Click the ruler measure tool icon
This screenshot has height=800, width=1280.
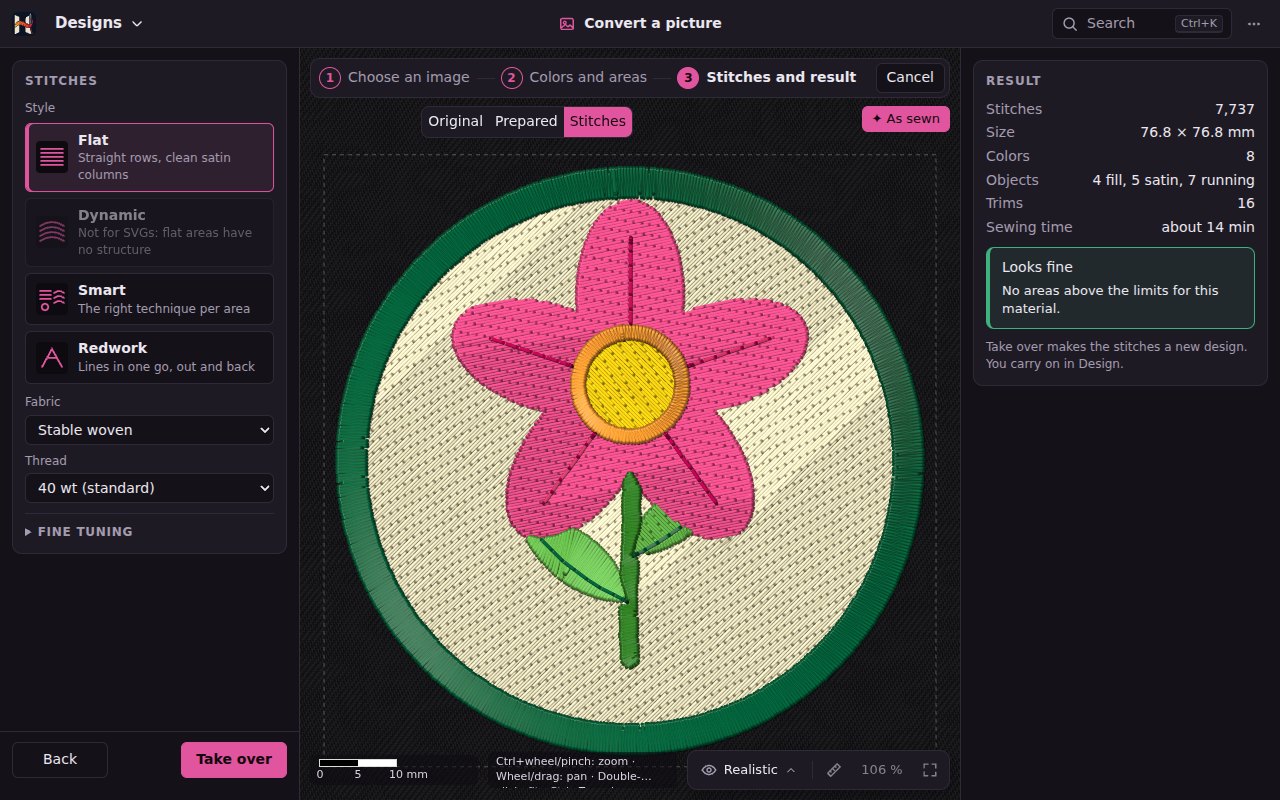coord(834,770)
